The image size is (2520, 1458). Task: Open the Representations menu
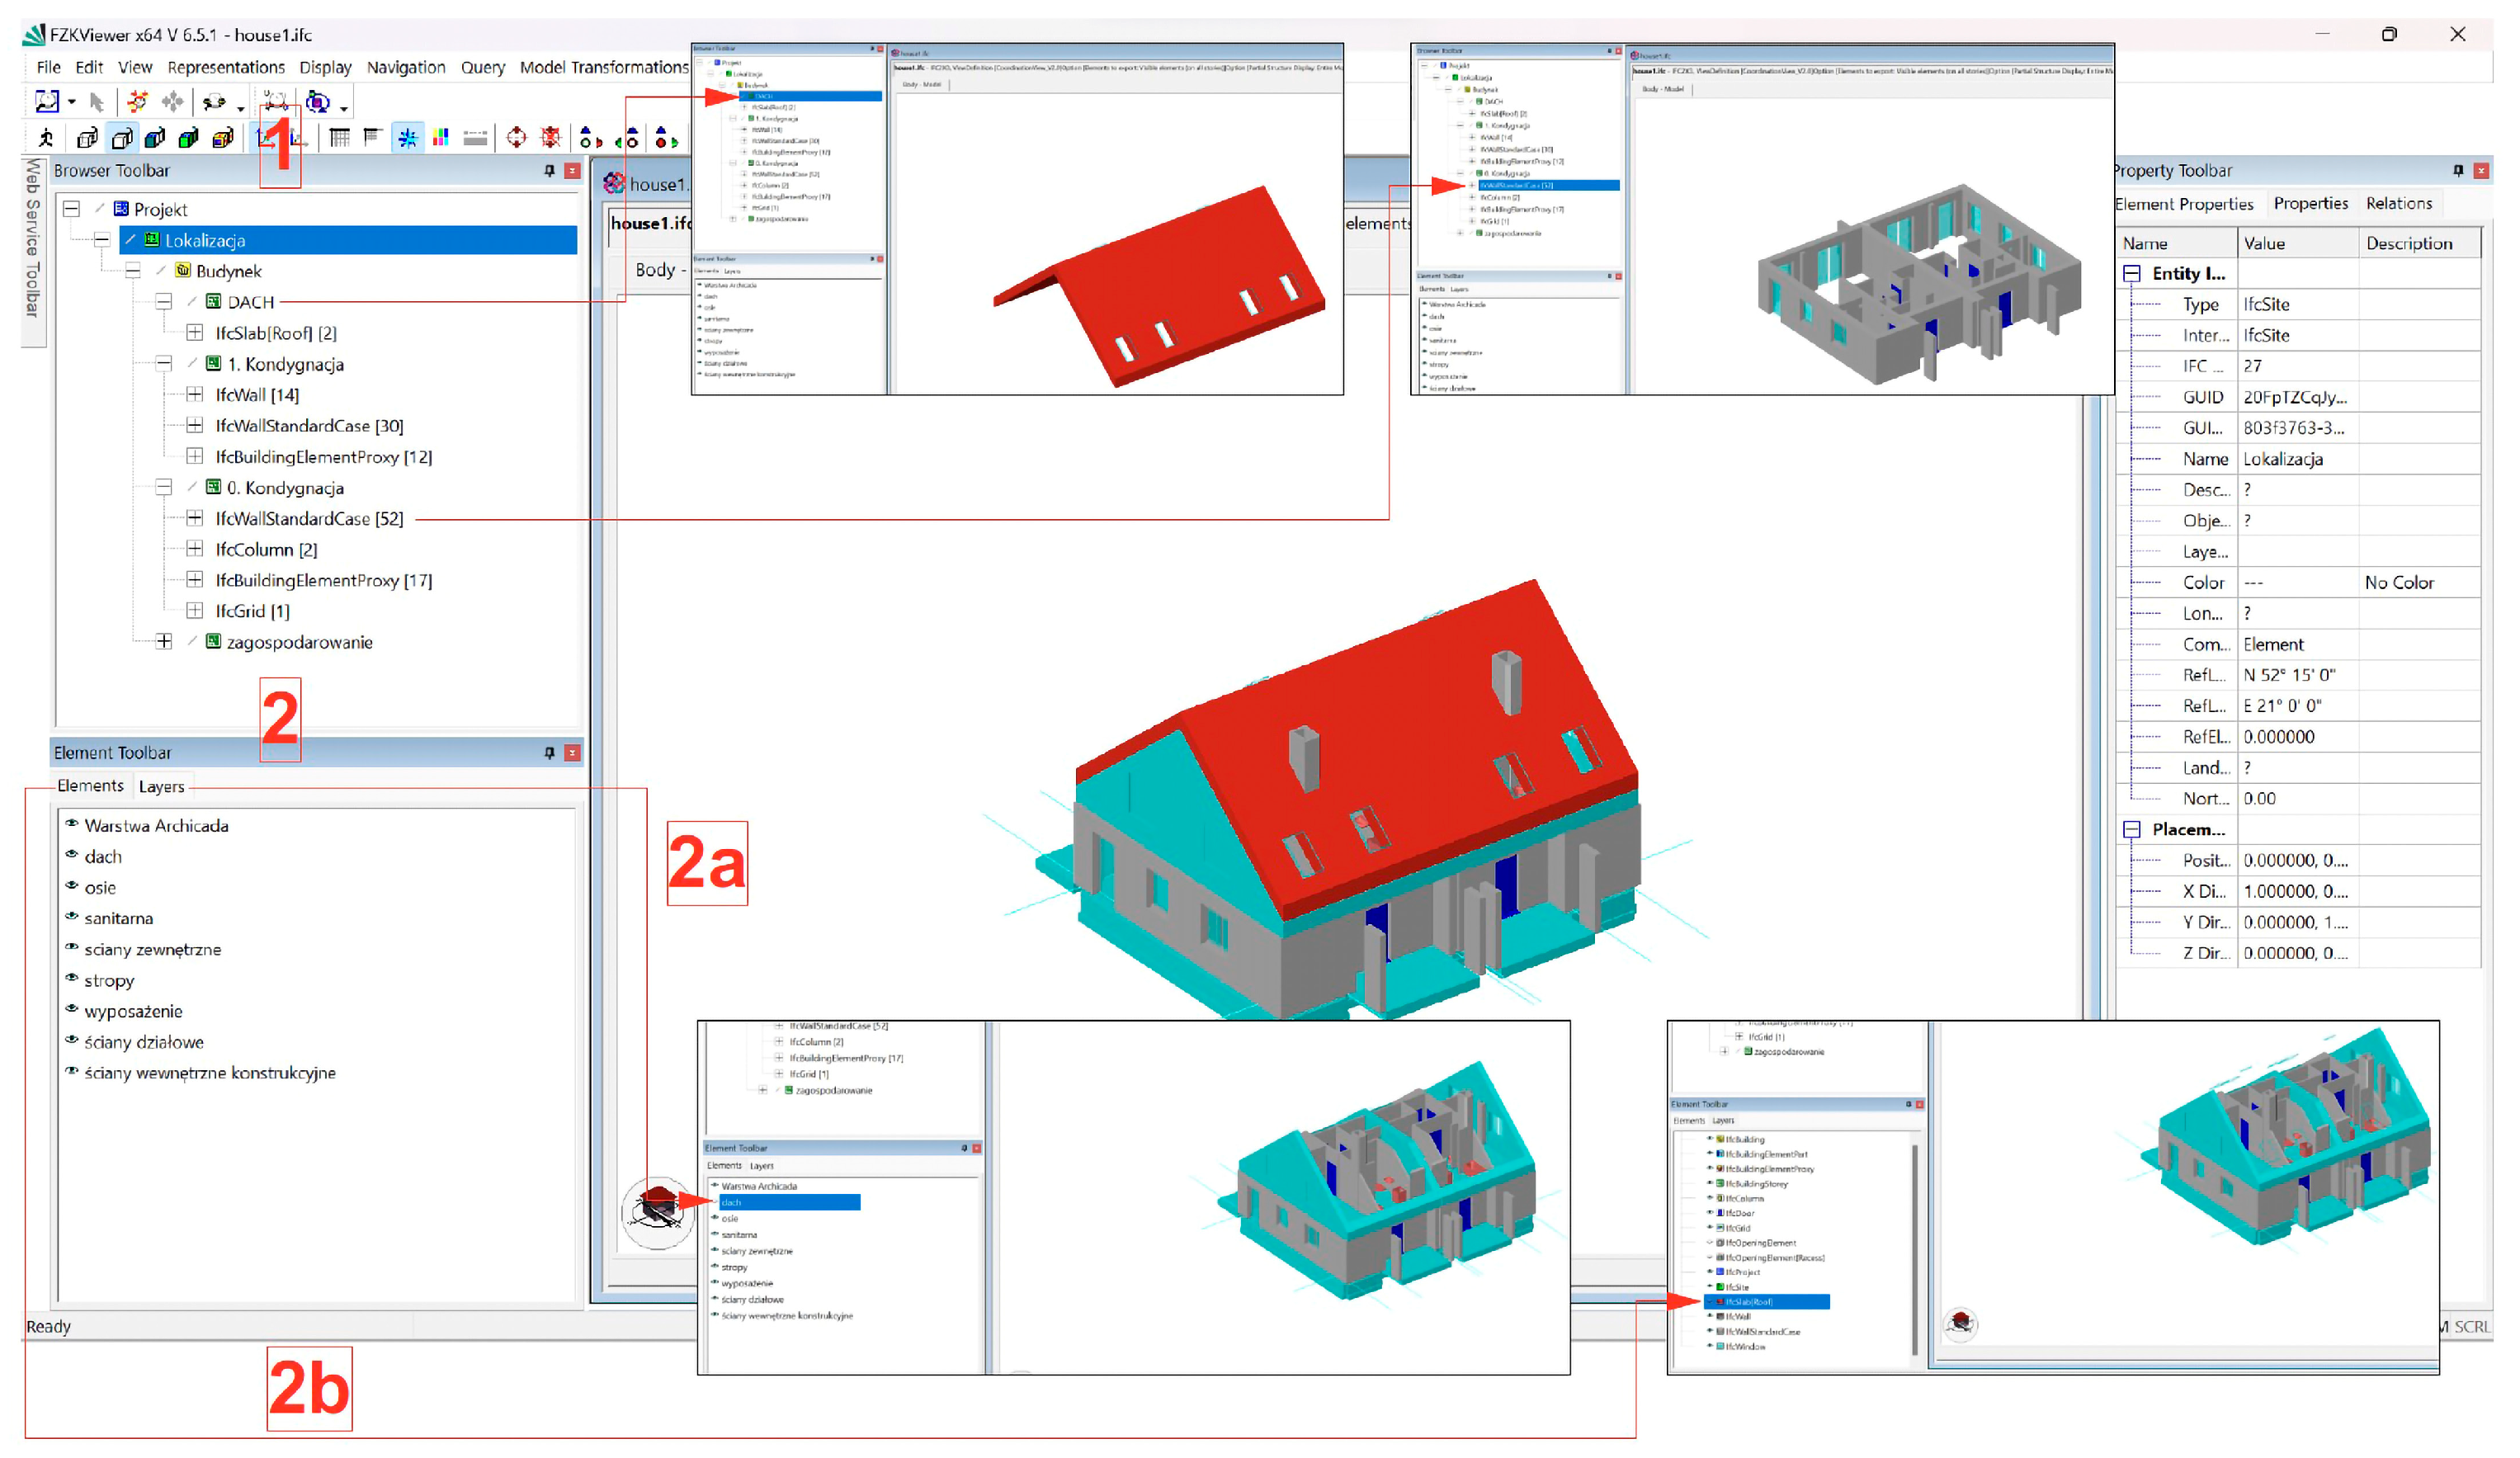[226, 67]
